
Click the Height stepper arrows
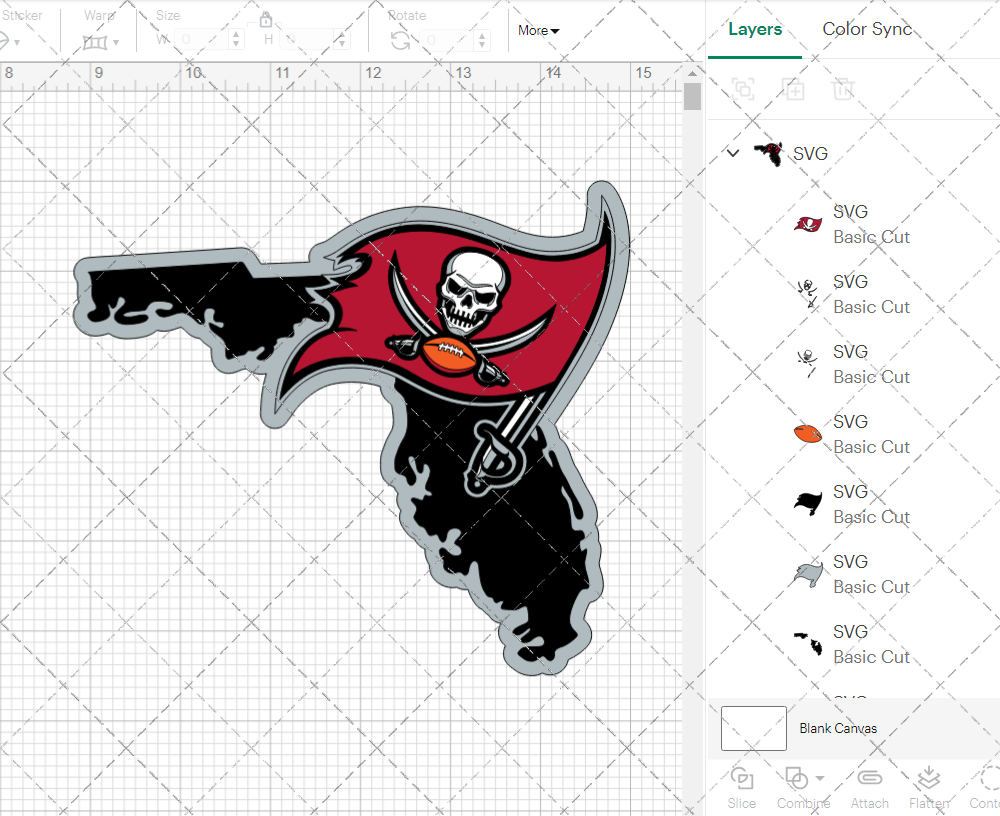[341, 40]
